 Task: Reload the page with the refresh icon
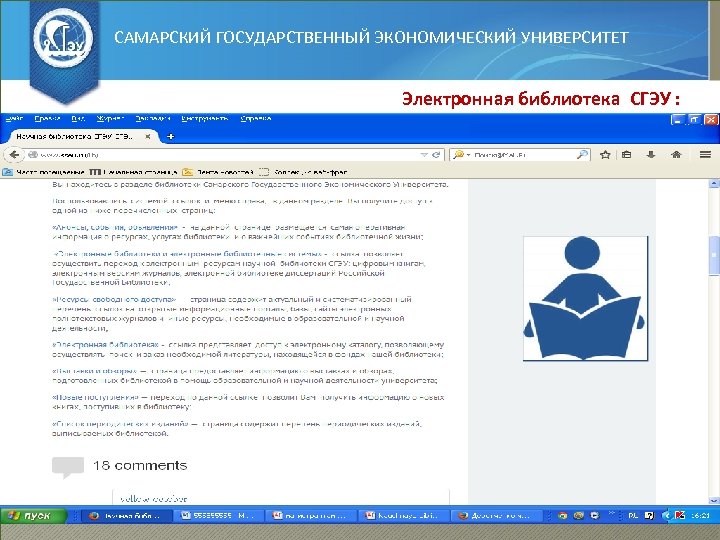(436, 155)
